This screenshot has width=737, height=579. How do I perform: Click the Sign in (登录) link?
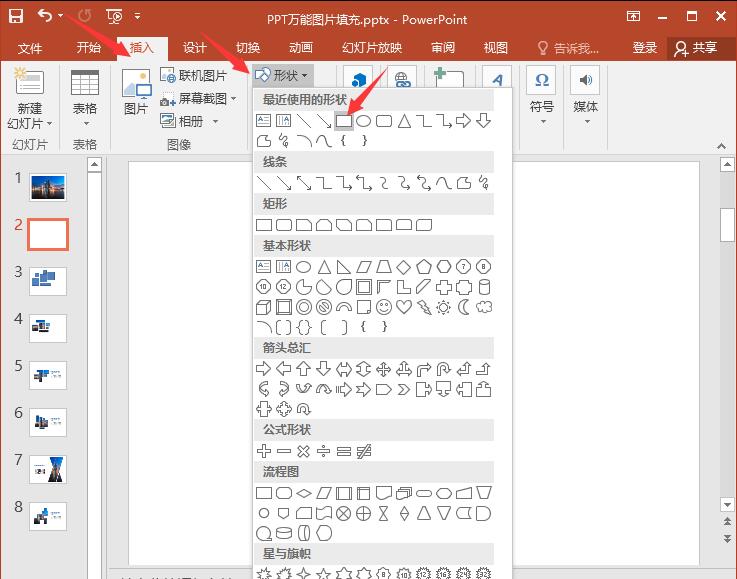[644, 48]
